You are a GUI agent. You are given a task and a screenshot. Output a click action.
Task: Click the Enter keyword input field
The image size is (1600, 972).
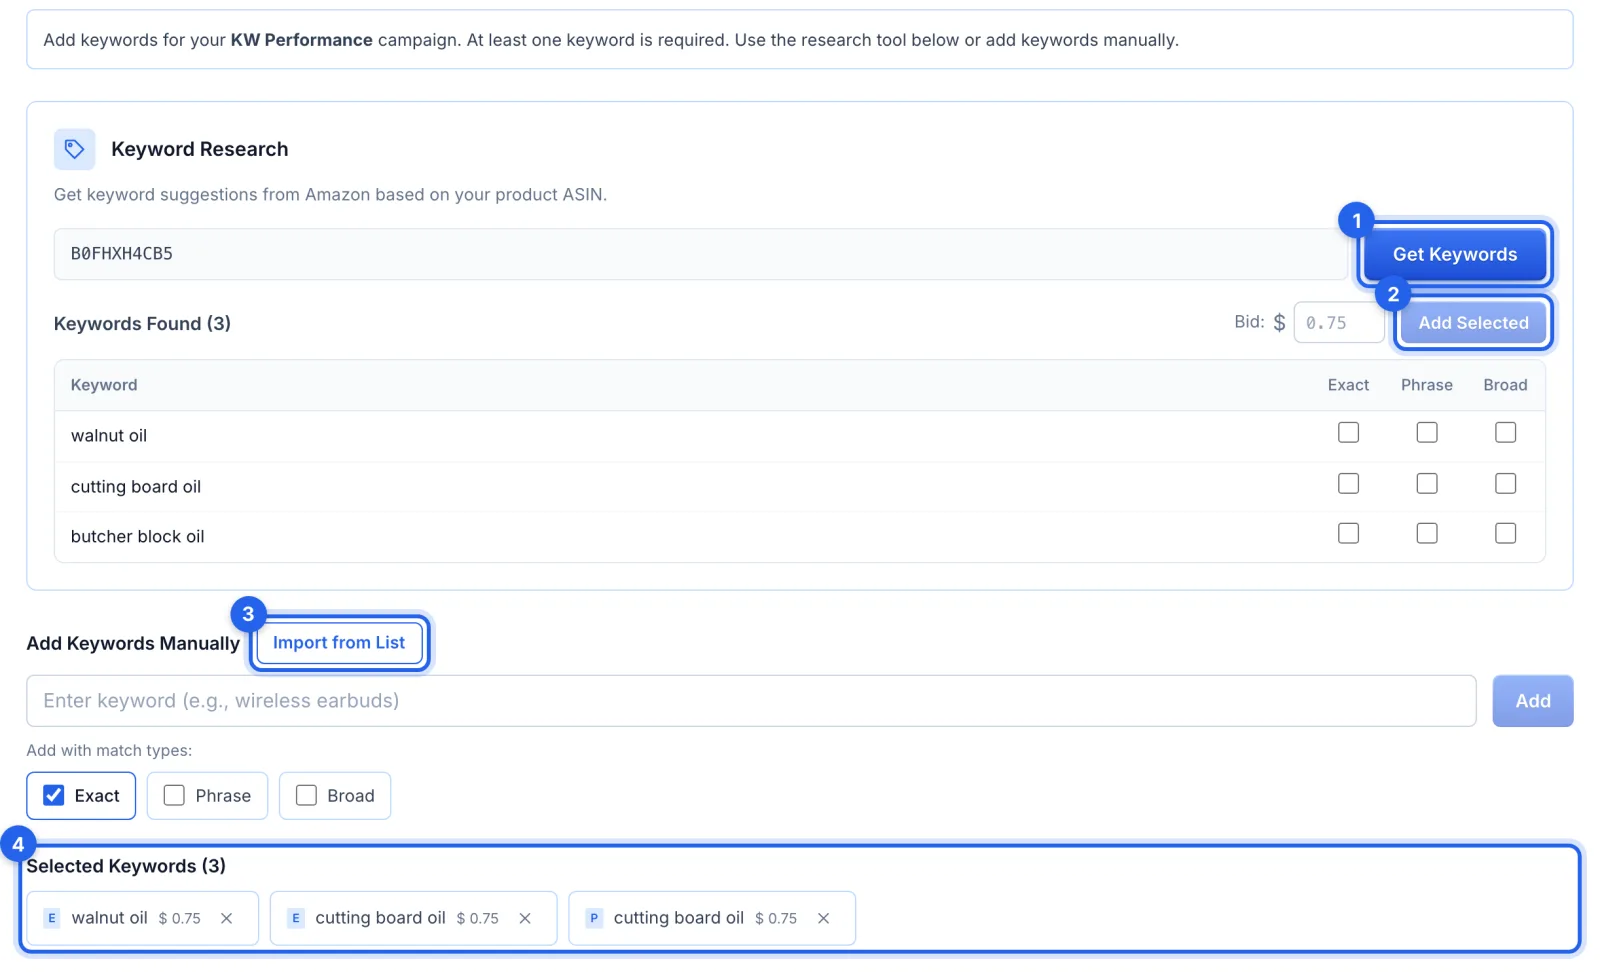point(751,701)
